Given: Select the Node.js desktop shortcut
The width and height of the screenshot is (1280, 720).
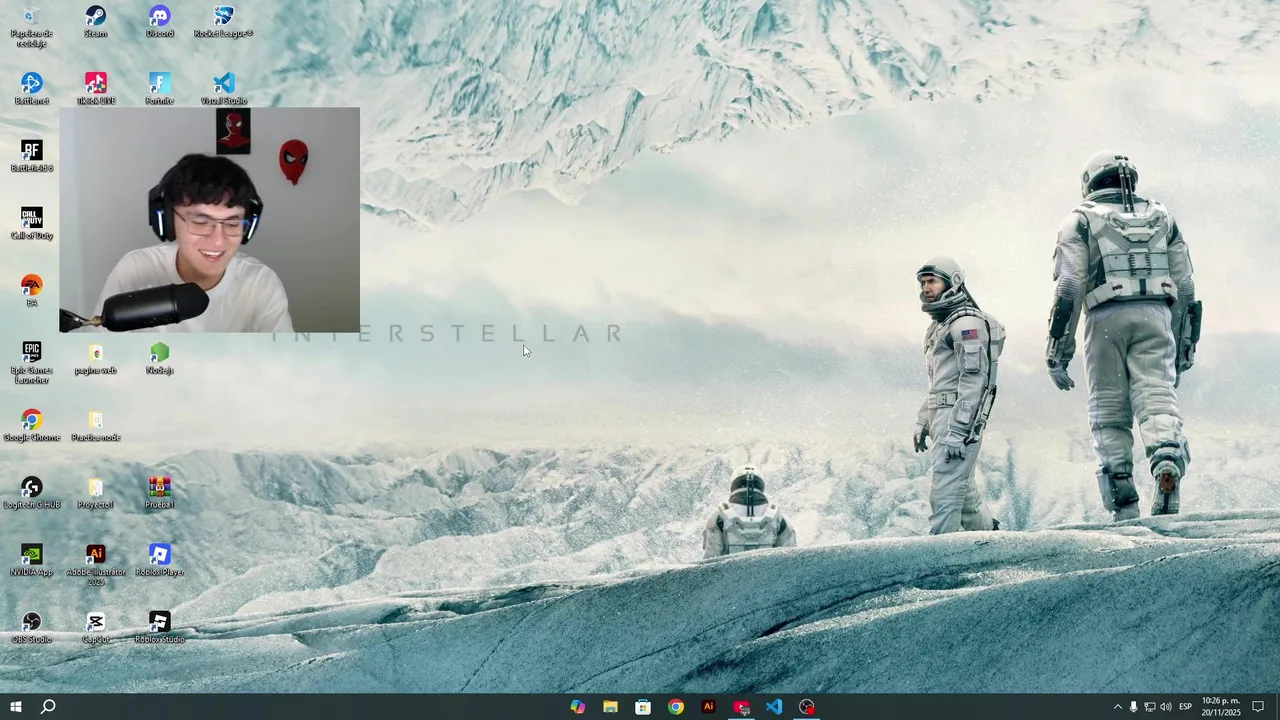Looking at the screenshot, I should click(x=160, y=358).
